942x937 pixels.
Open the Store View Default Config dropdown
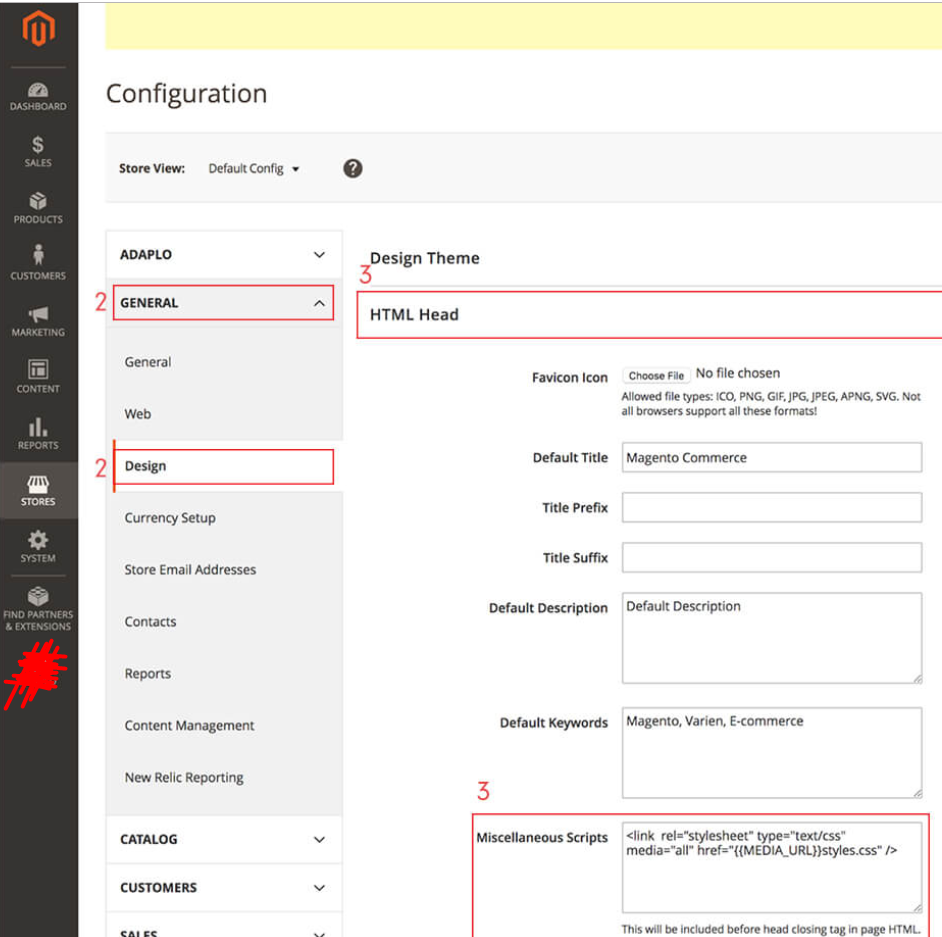(254, 169)
